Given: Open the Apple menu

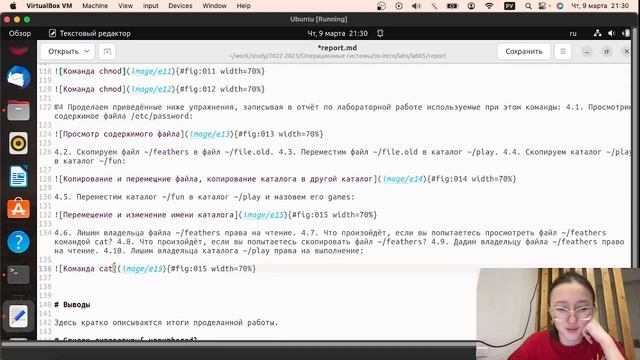Looking at the screenshot, I should coord(13,6).
